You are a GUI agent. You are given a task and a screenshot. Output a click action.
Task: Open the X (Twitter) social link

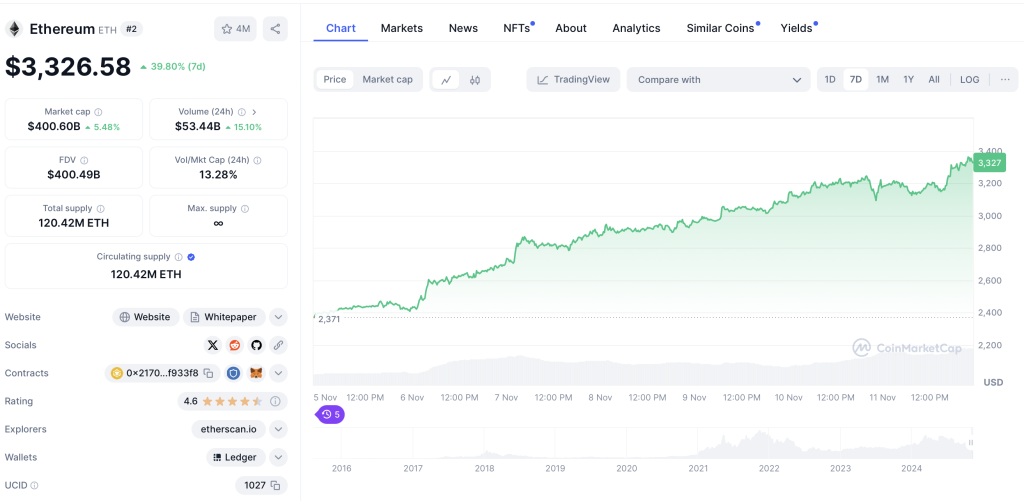coord(212,345)
